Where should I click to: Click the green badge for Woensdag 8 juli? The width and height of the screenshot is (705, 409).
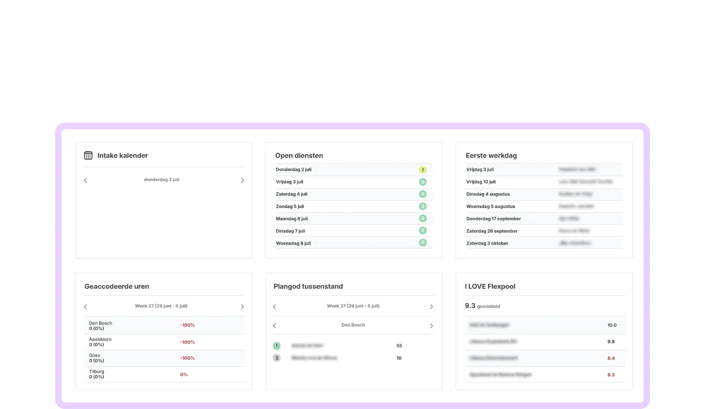(423, 243)
